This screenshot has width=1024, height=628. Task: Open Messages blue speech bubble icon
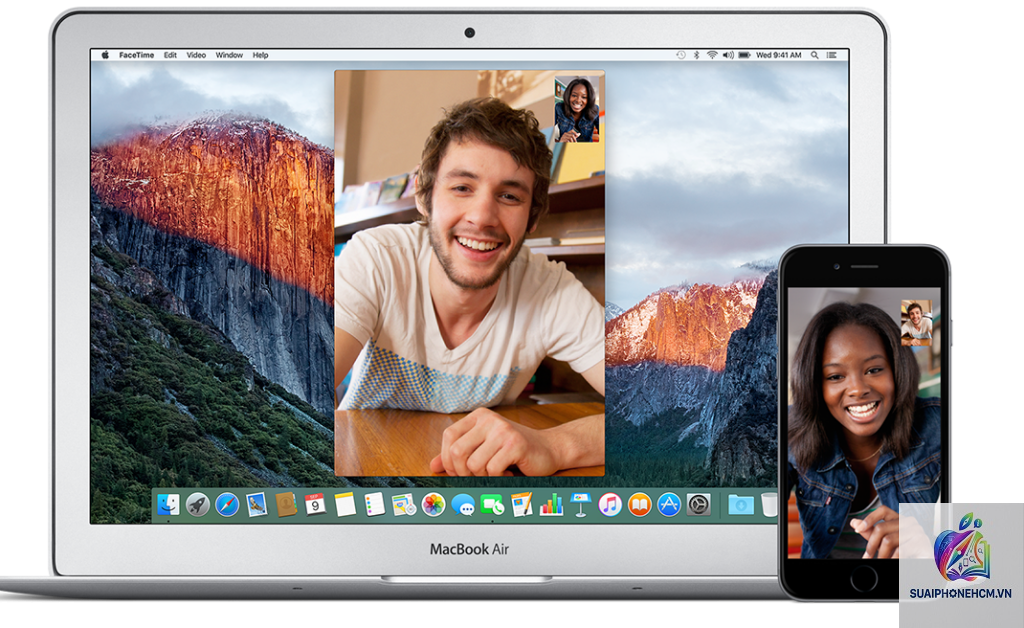463,505
